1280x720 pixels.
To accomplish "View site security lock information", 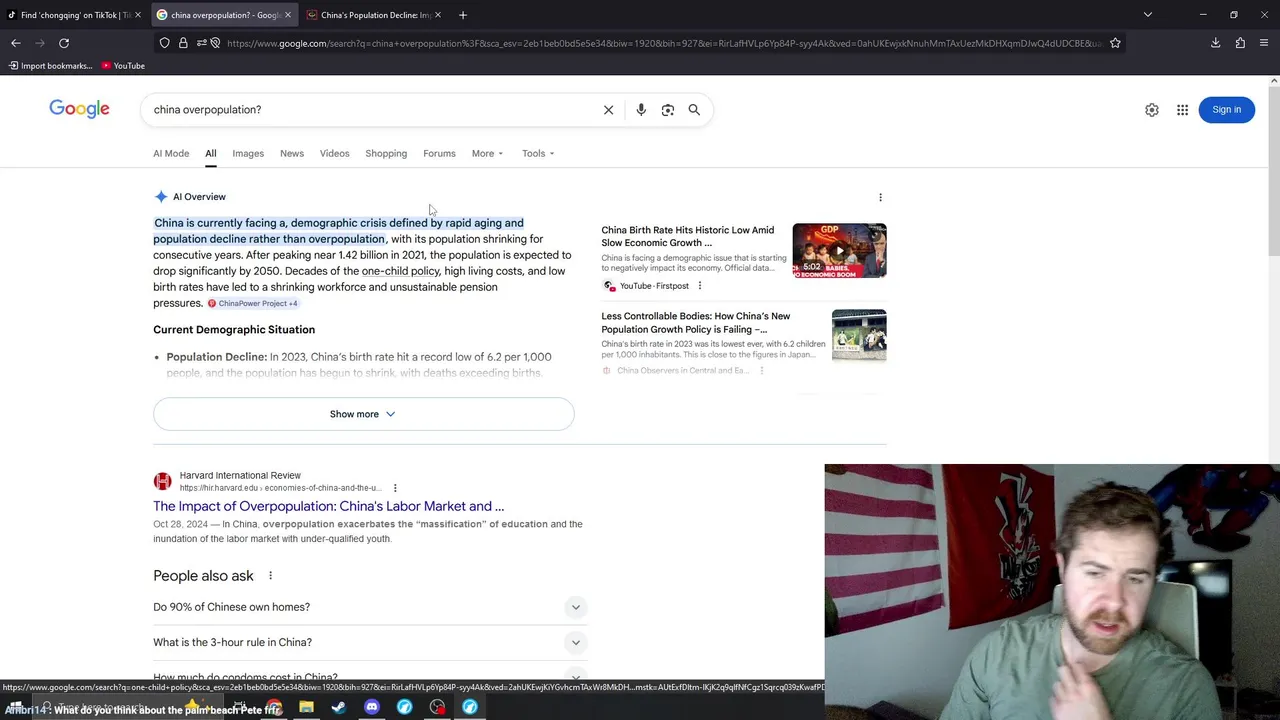I will coord(183,43).
